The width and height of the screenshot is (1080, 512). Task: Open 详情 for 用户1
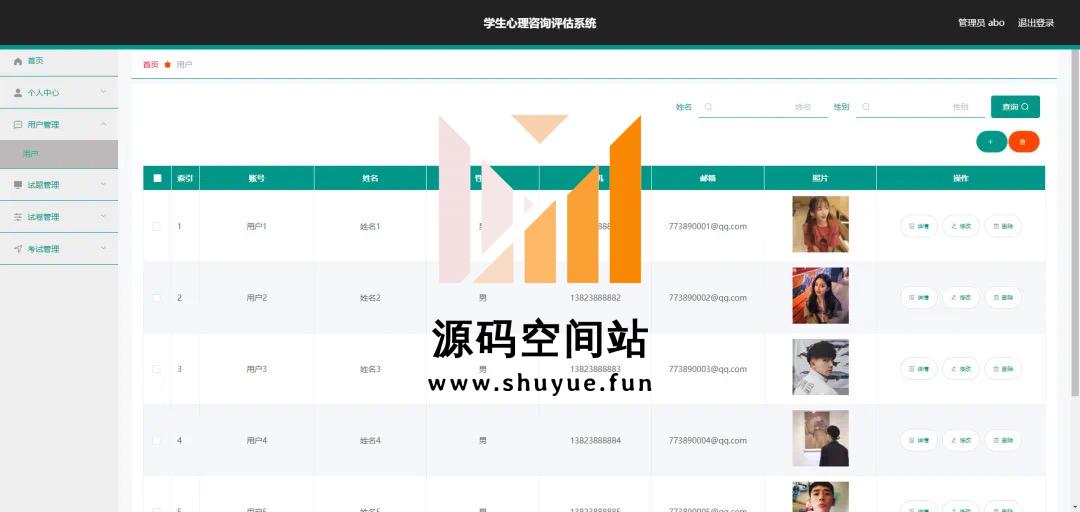click(919, 226)
